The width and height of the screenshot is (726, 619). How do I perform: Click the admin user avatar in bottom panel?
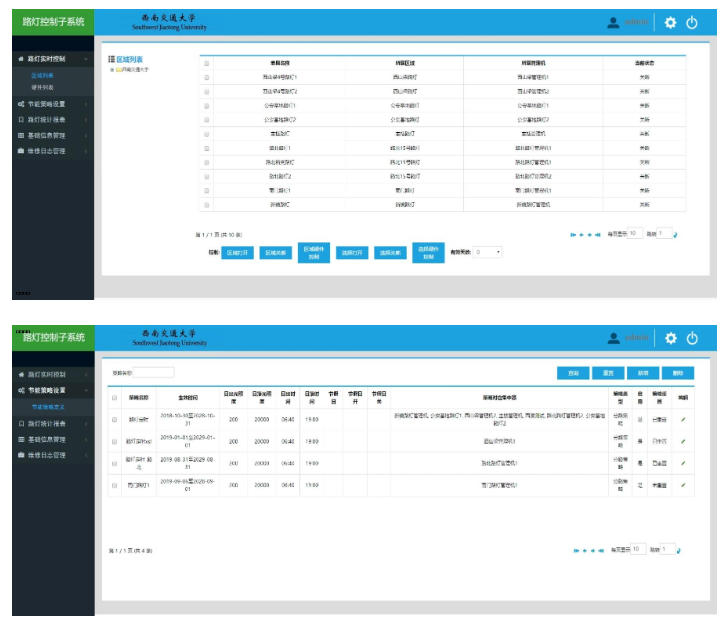[613, 338]
